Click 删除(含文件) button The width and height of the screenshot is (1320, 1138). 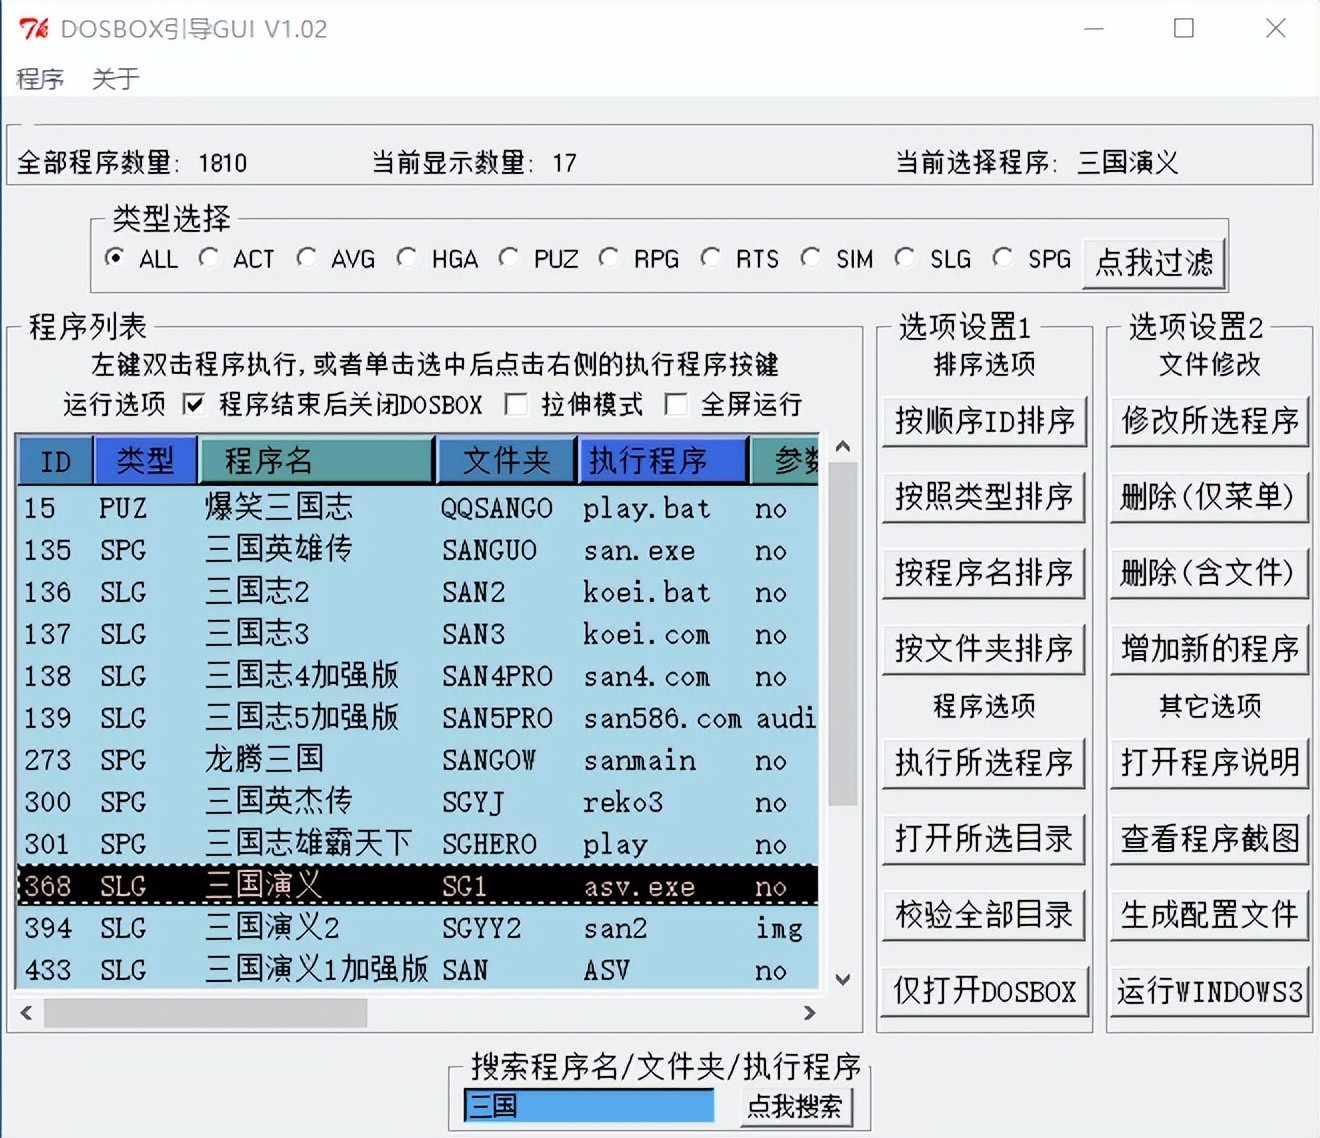1210,572
